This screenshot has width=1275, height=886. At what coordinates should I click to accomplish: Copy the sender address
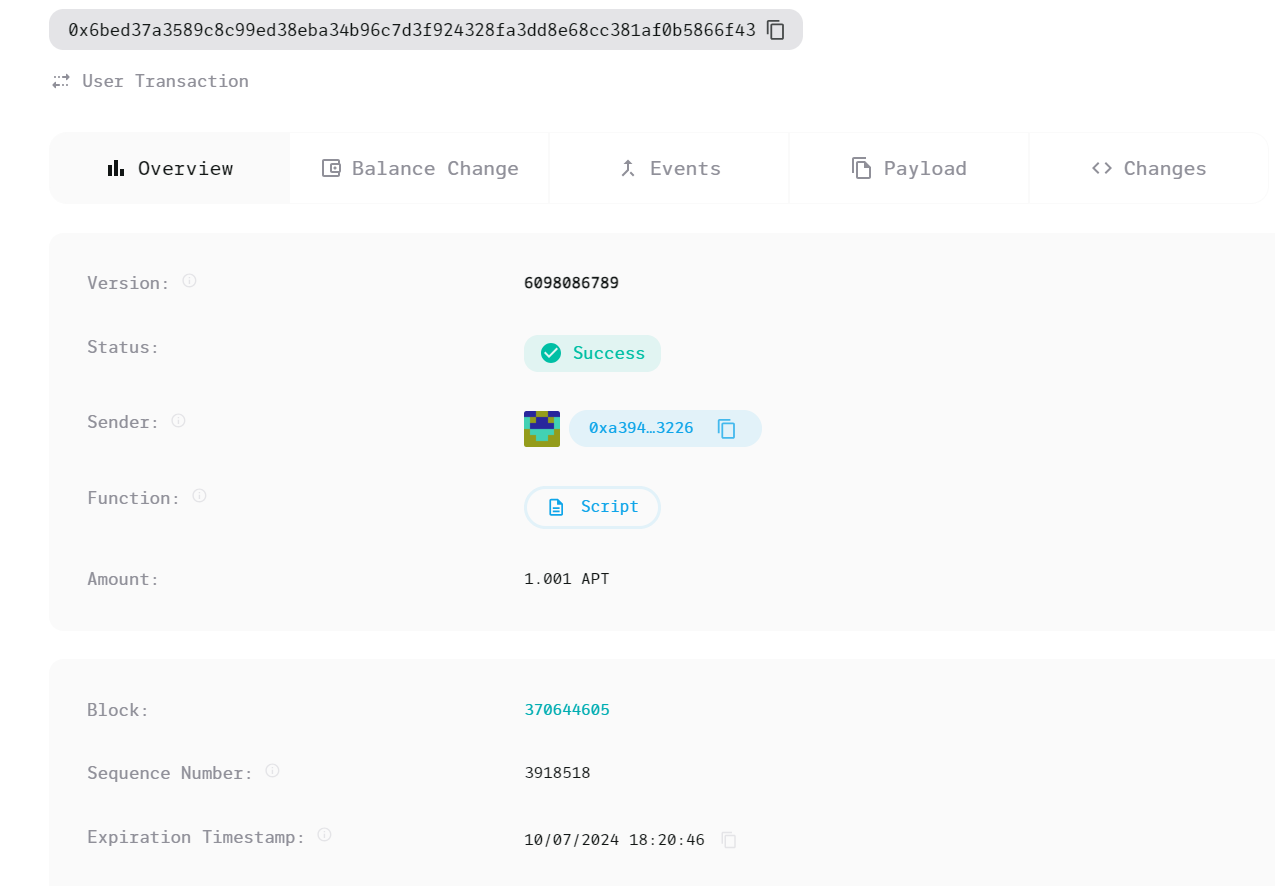(727, 429)
